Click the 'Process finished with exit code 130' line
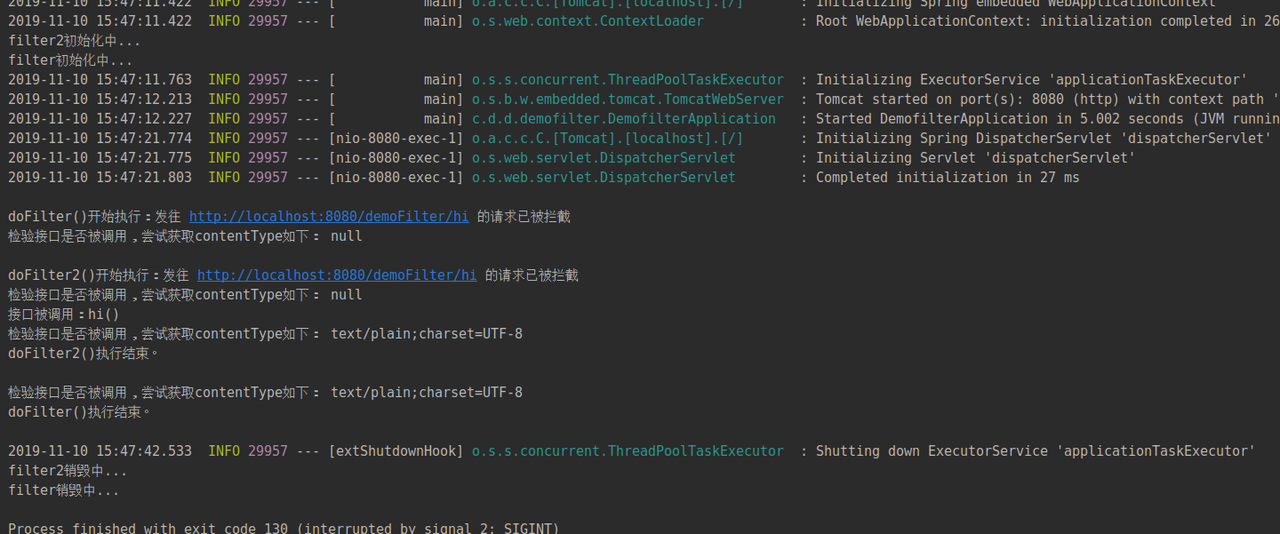The height and width of the screenshot is (534, 1280). coord(284,528)
